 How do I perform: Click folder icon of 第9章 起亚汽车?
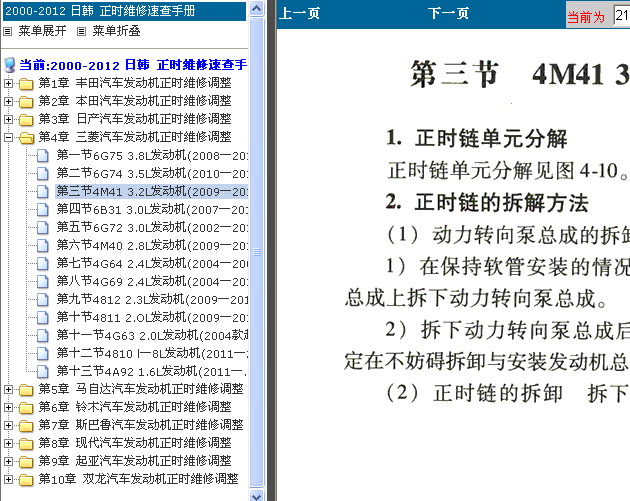[26, 462]
